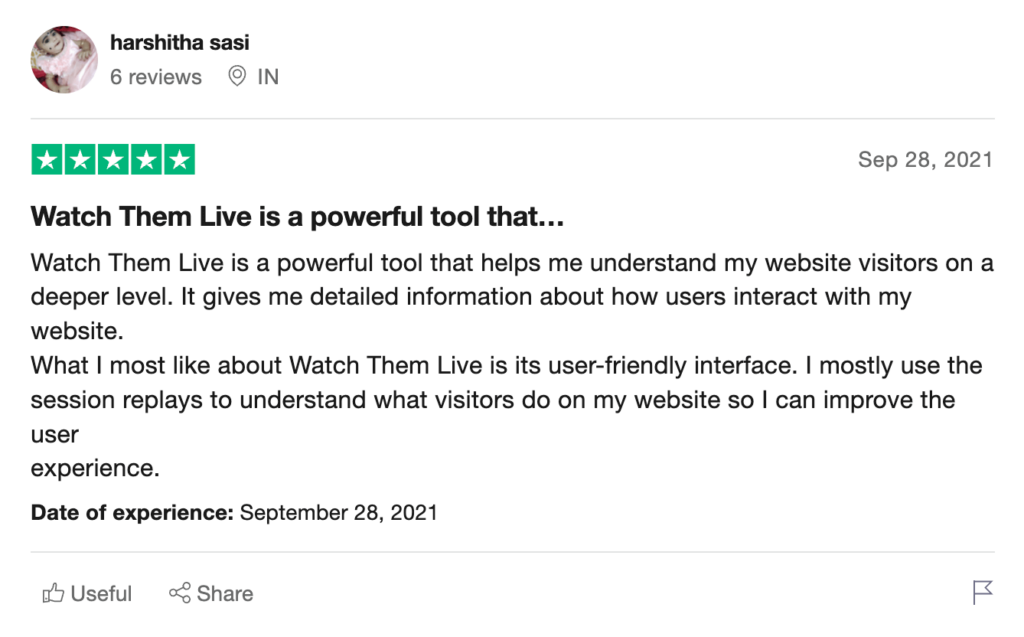Click the share network icon
The height and width of the screenshot is (637, 1024).
point(180,593)
